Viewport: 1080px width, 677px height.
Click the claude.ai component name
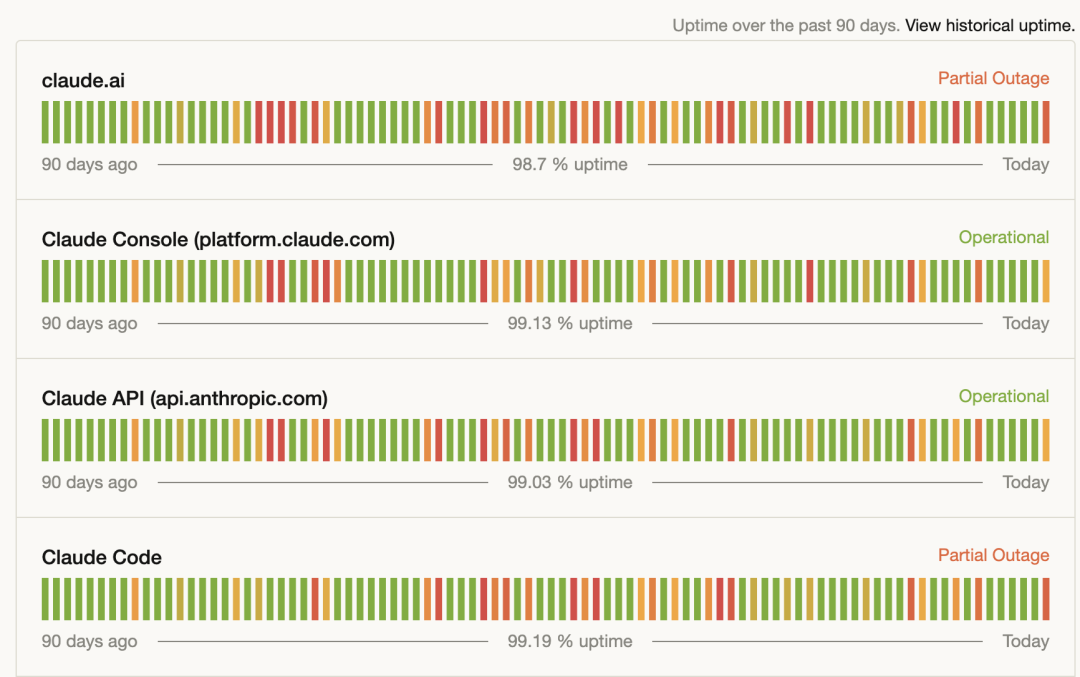[83, 81]
